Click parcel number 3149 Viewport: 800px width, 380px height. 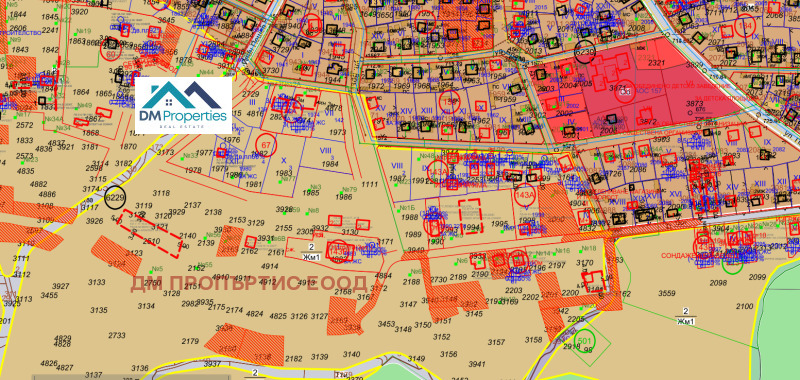tap(416, 359)
